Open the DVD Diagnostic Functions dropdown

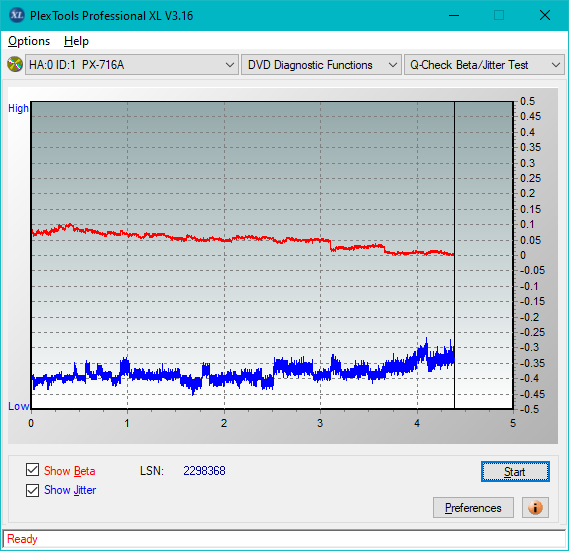tap(321, 65)
